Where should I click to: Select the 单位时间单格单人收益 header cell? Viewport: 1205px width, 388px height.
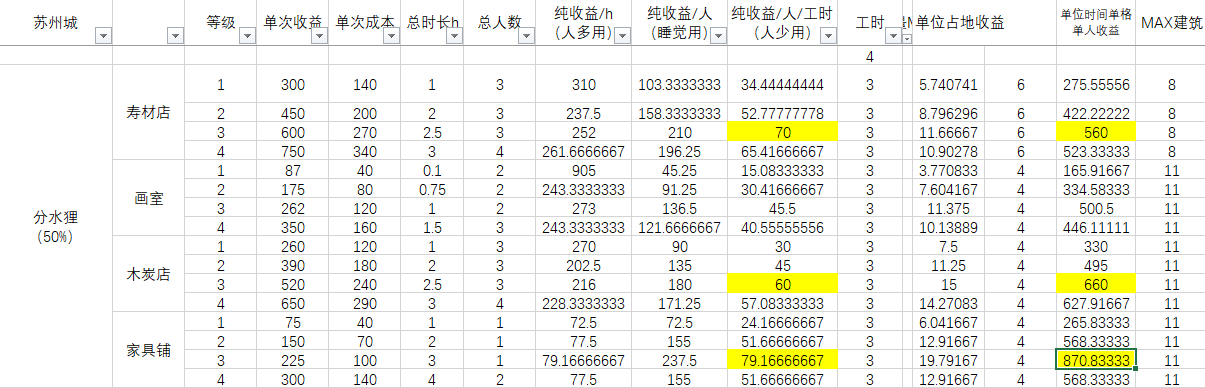(x=1096, y=24)
